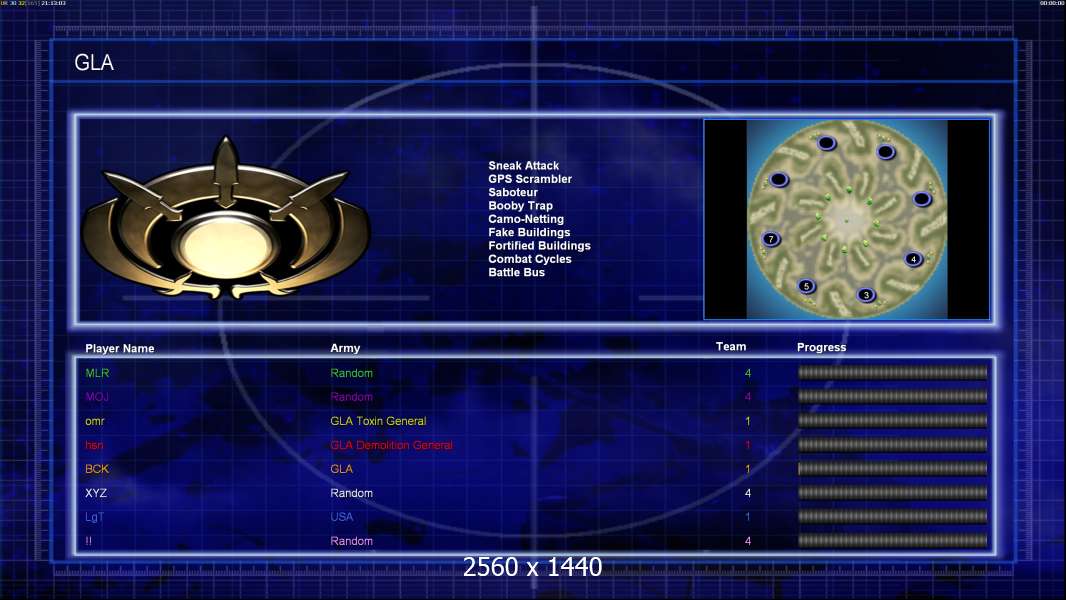Click the progress bar in the !! row
Image resolution: width=1066 pixels, height=600 pixels.
click(x=892, y=541)
